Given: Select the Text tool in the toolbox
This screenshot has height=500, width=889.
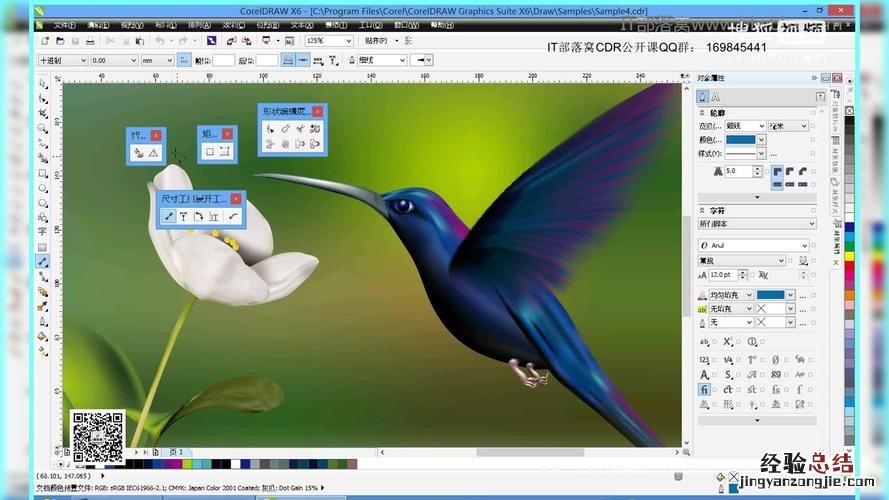Looking at the screenshot, I should 43,231.
